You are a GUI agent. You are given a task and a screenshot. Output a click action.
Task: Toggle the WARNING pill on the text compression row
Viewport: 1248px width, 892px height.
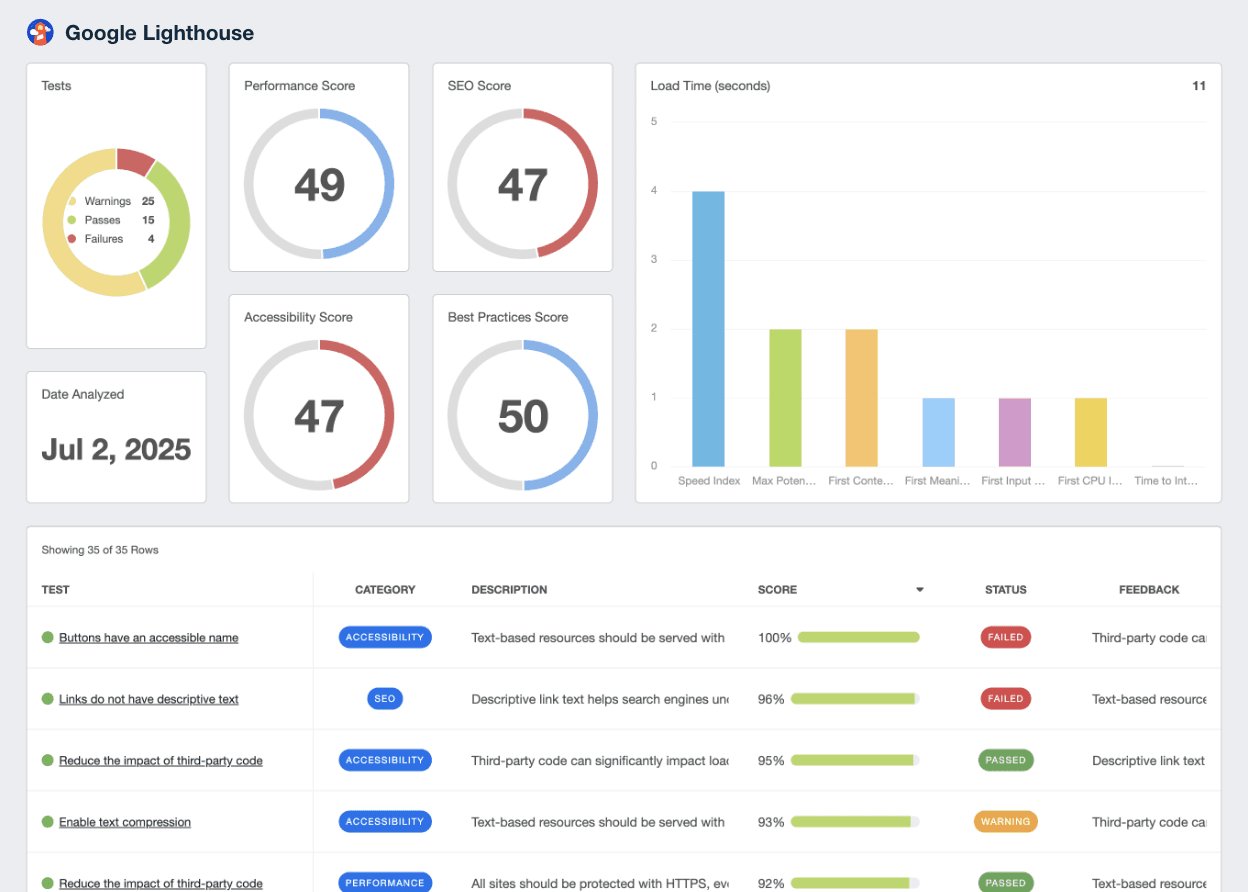tap(1005, 821)
